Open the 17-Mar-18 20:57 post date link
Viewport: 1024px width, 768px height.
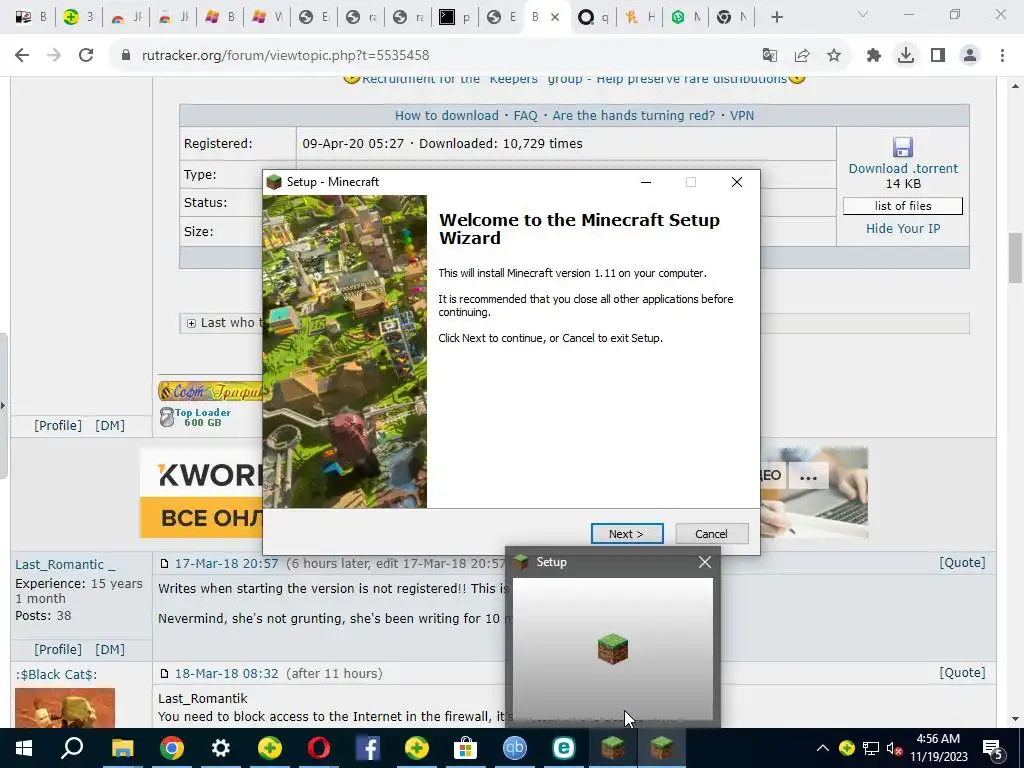pyautogui.click(x=226, y=563)
